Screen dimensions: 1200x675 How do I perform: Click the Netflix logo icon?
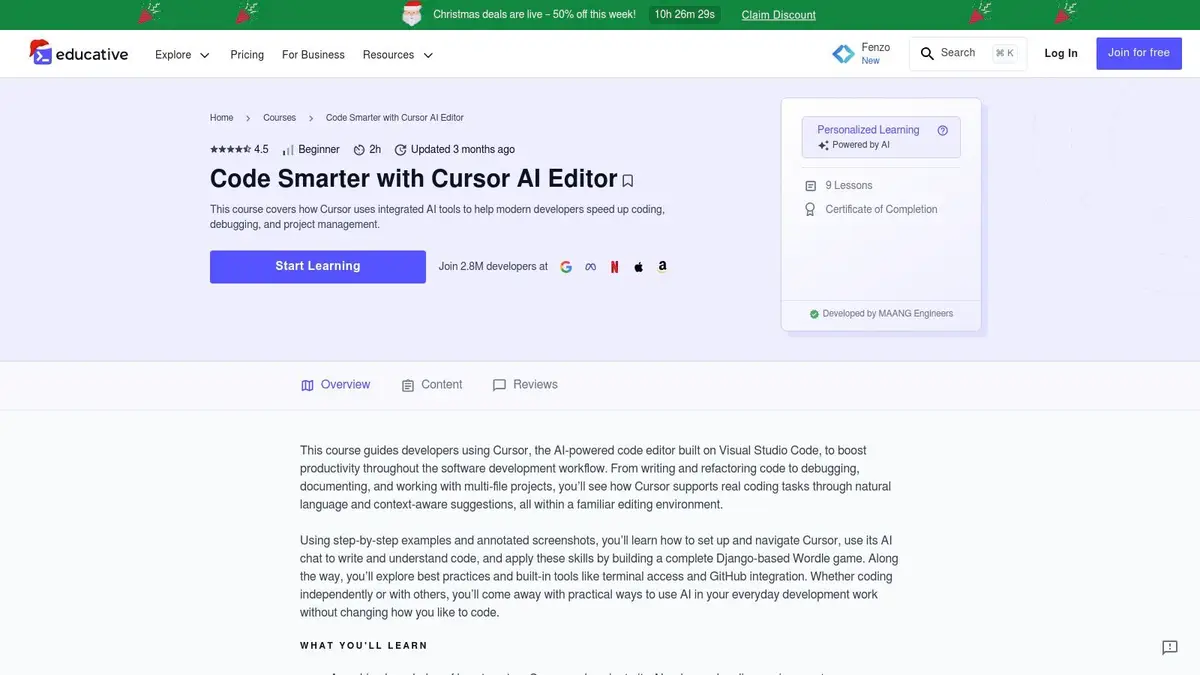click(614, 267)
